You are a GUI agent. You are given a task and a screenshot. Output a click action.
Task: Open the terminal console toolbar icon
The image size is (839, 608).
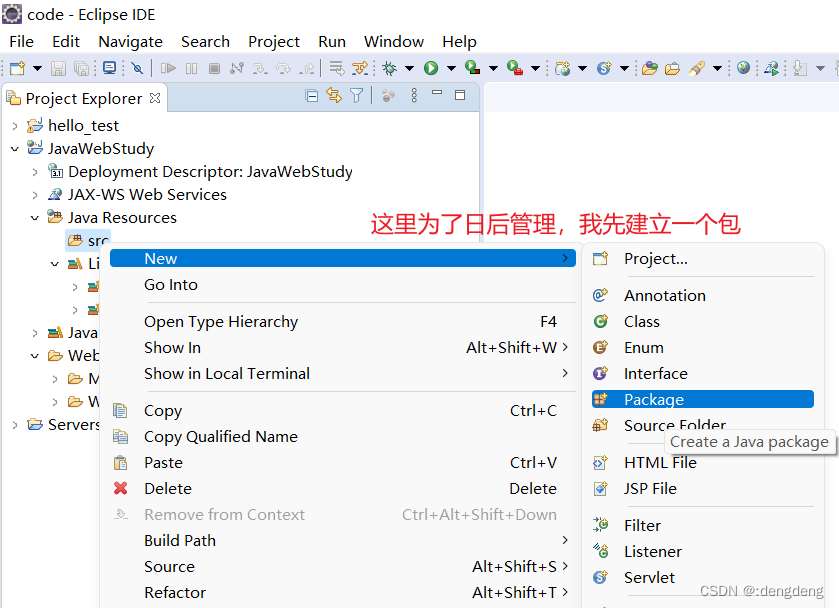pyautogui.click(x=110, y=67)
